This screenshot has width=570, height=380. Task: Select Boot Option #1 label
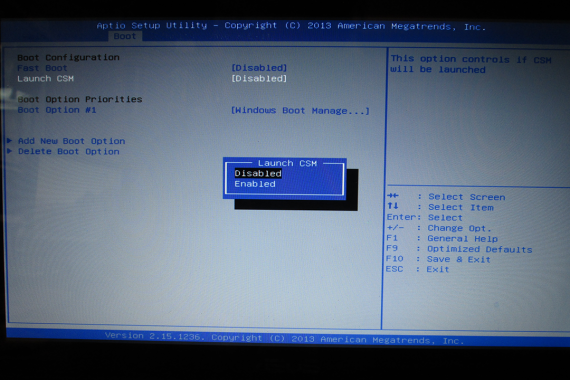57,110
